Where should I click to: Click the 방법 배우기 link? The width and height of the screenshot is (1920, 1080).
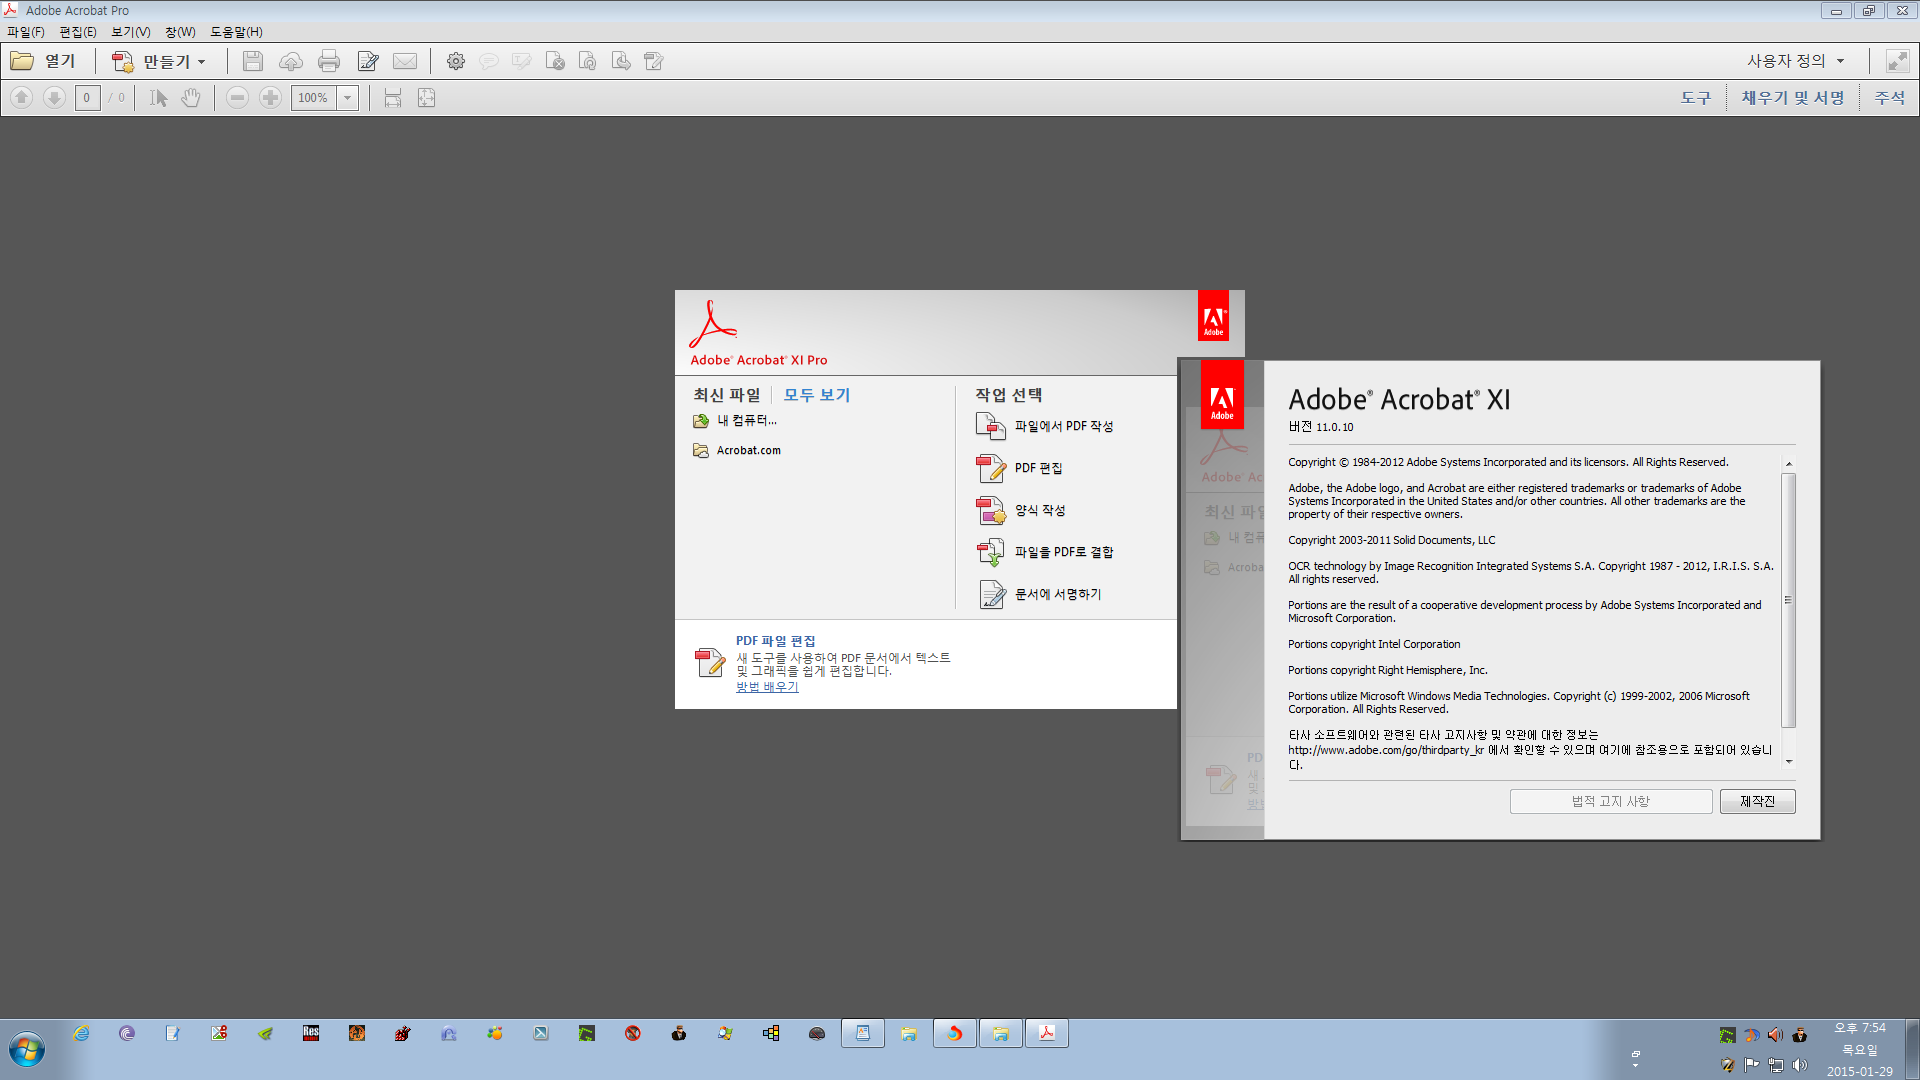[767, 687]
